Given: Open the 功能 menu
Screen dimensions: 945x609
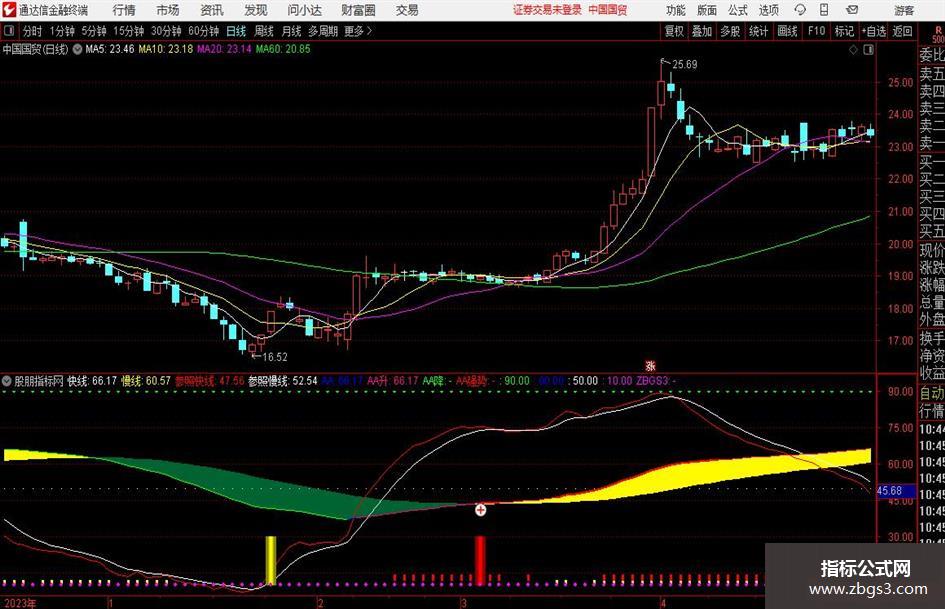Looking at the screenshot, I should coord(676,10).
